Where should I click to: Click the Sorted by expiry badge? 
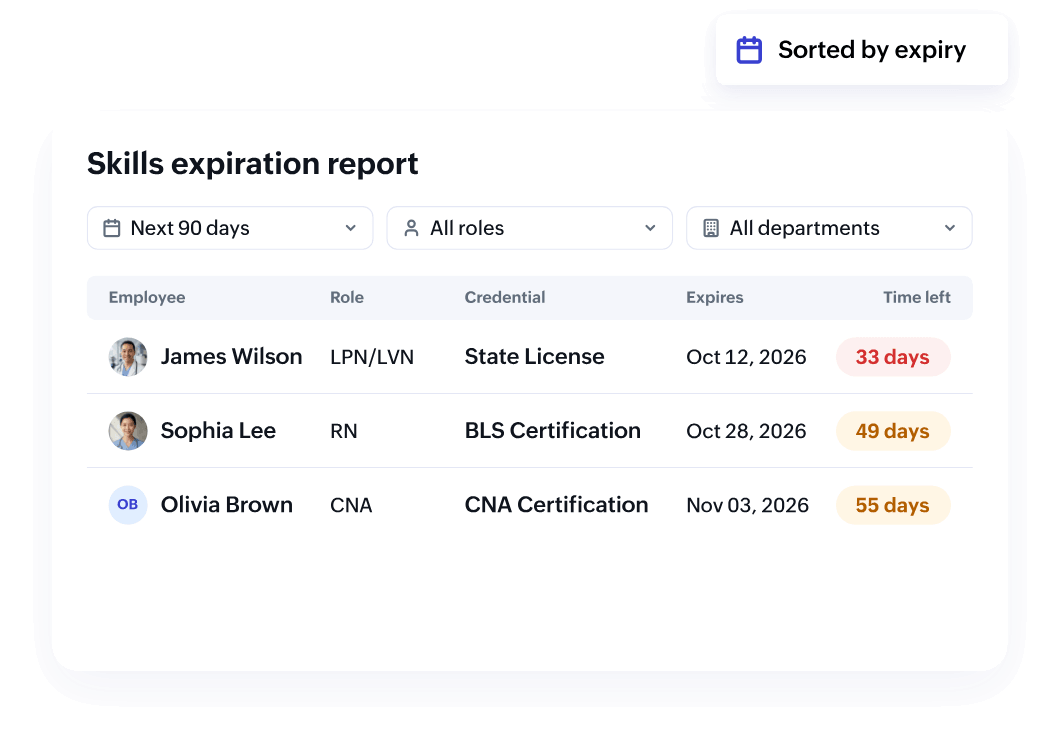click(x=861, y=50)
